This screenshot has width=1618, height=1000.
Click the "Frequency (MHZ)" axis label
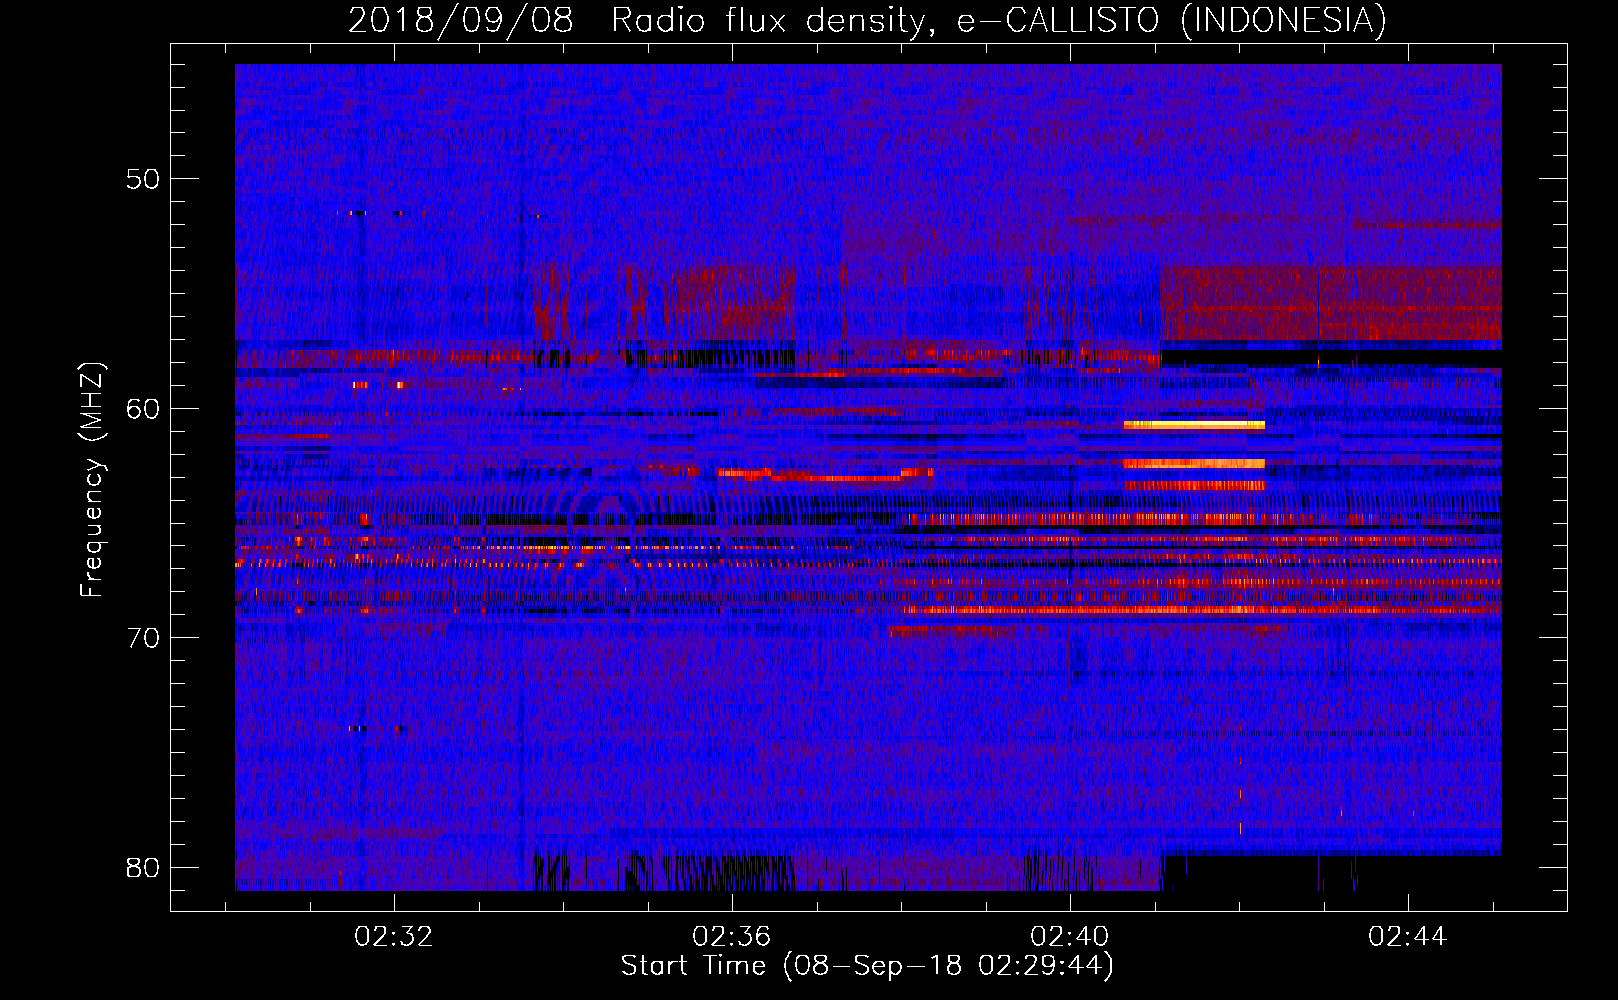click(x=91, y=480)
